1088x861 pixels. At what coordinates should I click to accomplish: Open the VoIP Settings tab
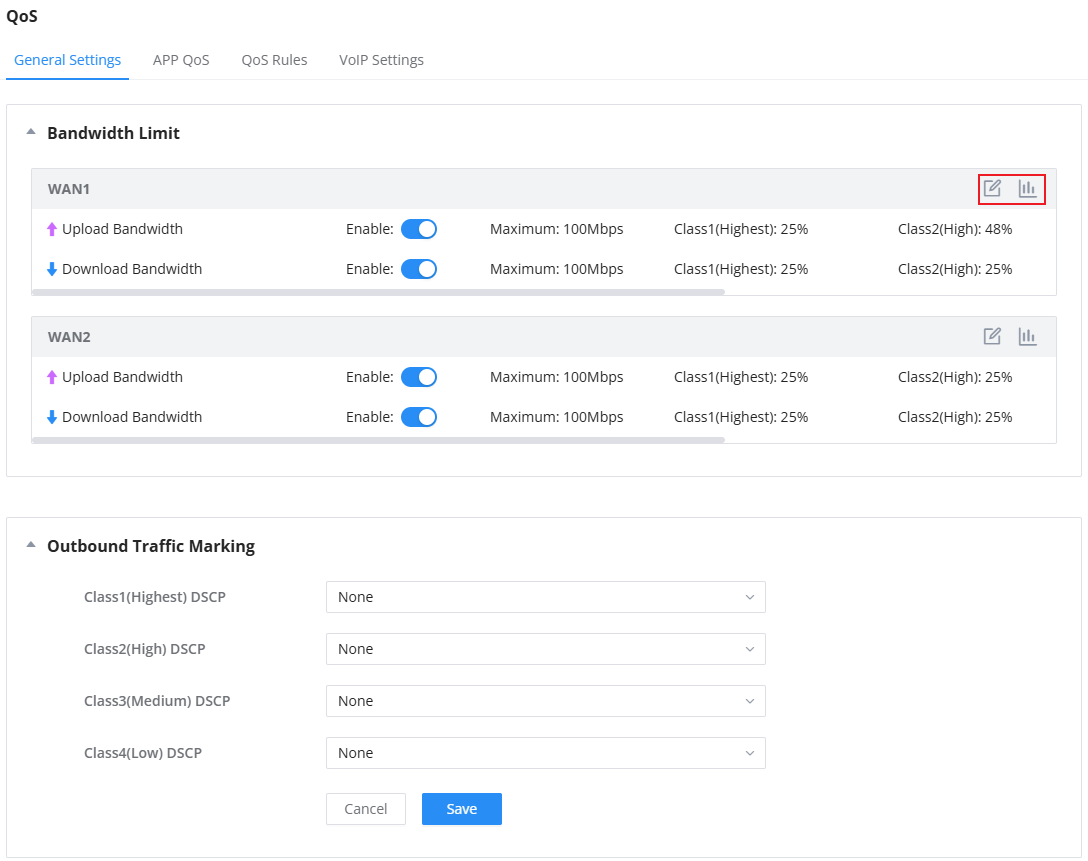coord(381,60)
